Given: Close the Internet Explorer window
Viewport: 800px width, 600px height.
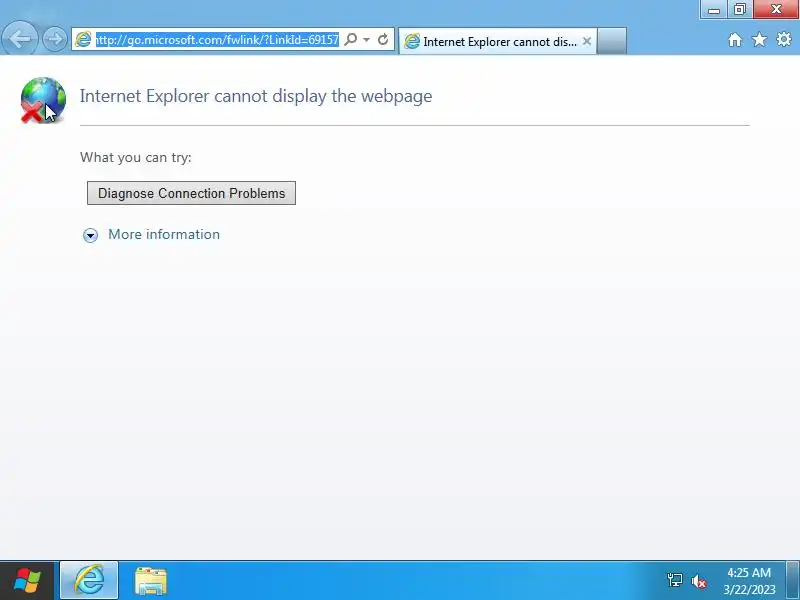Looking at the screenshot, I should tap(776, 9).
